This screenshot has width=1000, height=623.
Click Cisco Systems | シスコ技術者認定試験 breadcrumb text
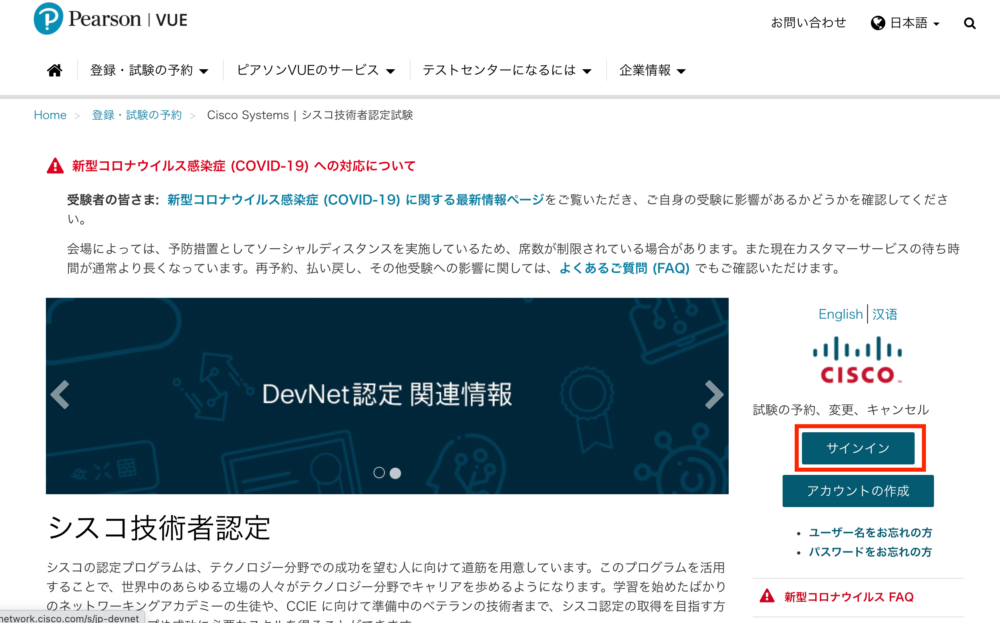click(310, 115)
